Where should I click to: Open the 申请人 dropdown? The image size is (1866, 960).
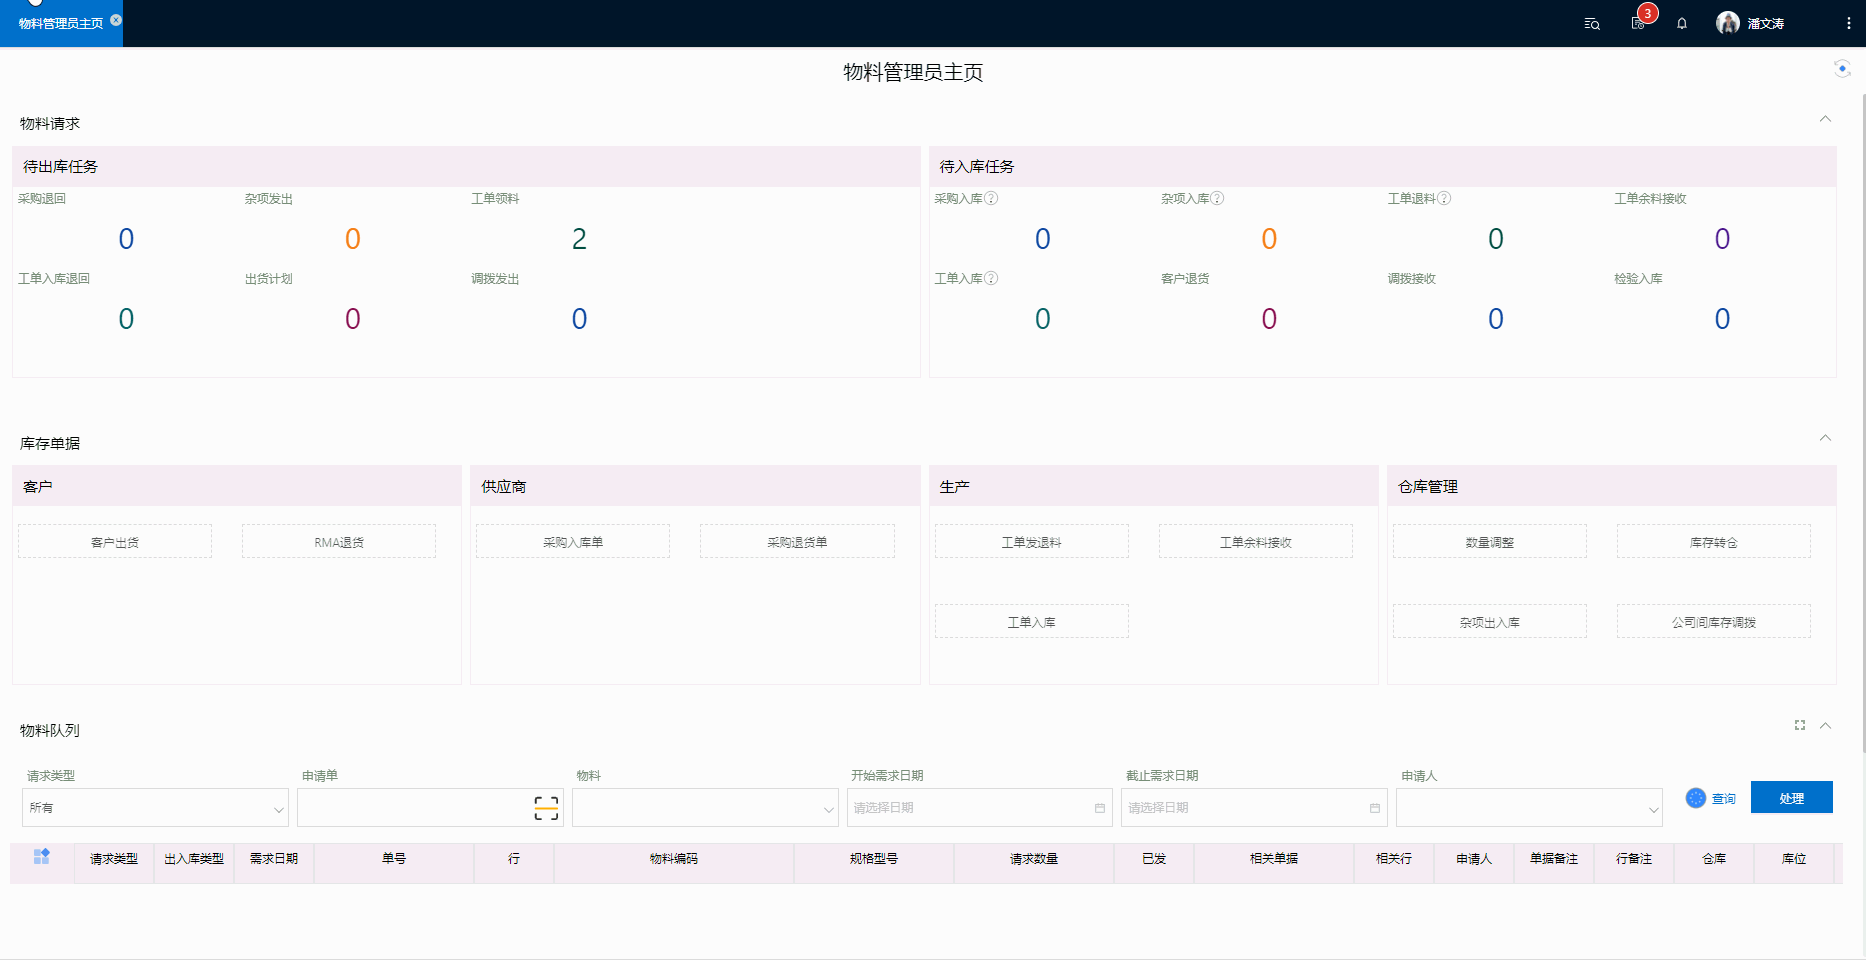[x=1528, y=808]
